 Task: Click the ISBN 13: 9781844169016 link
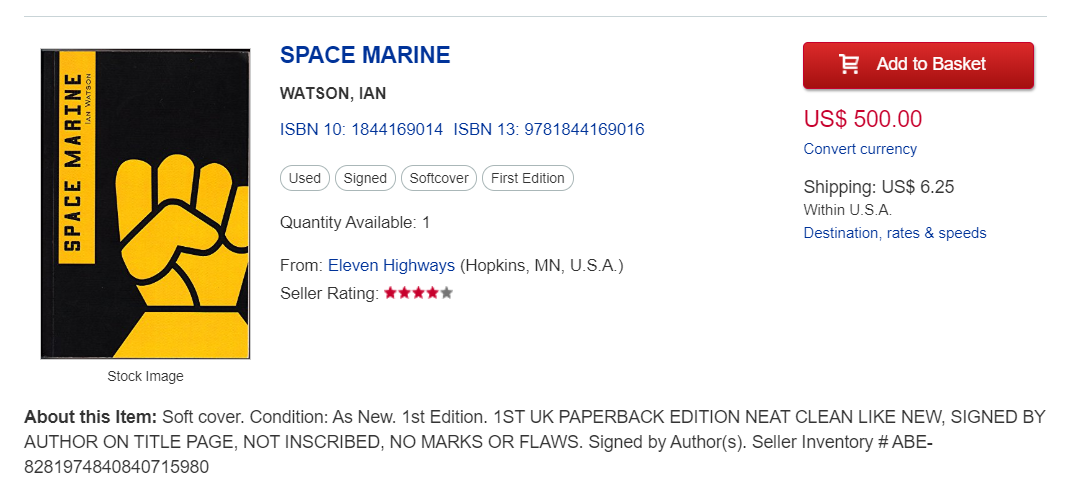(549, 129)
